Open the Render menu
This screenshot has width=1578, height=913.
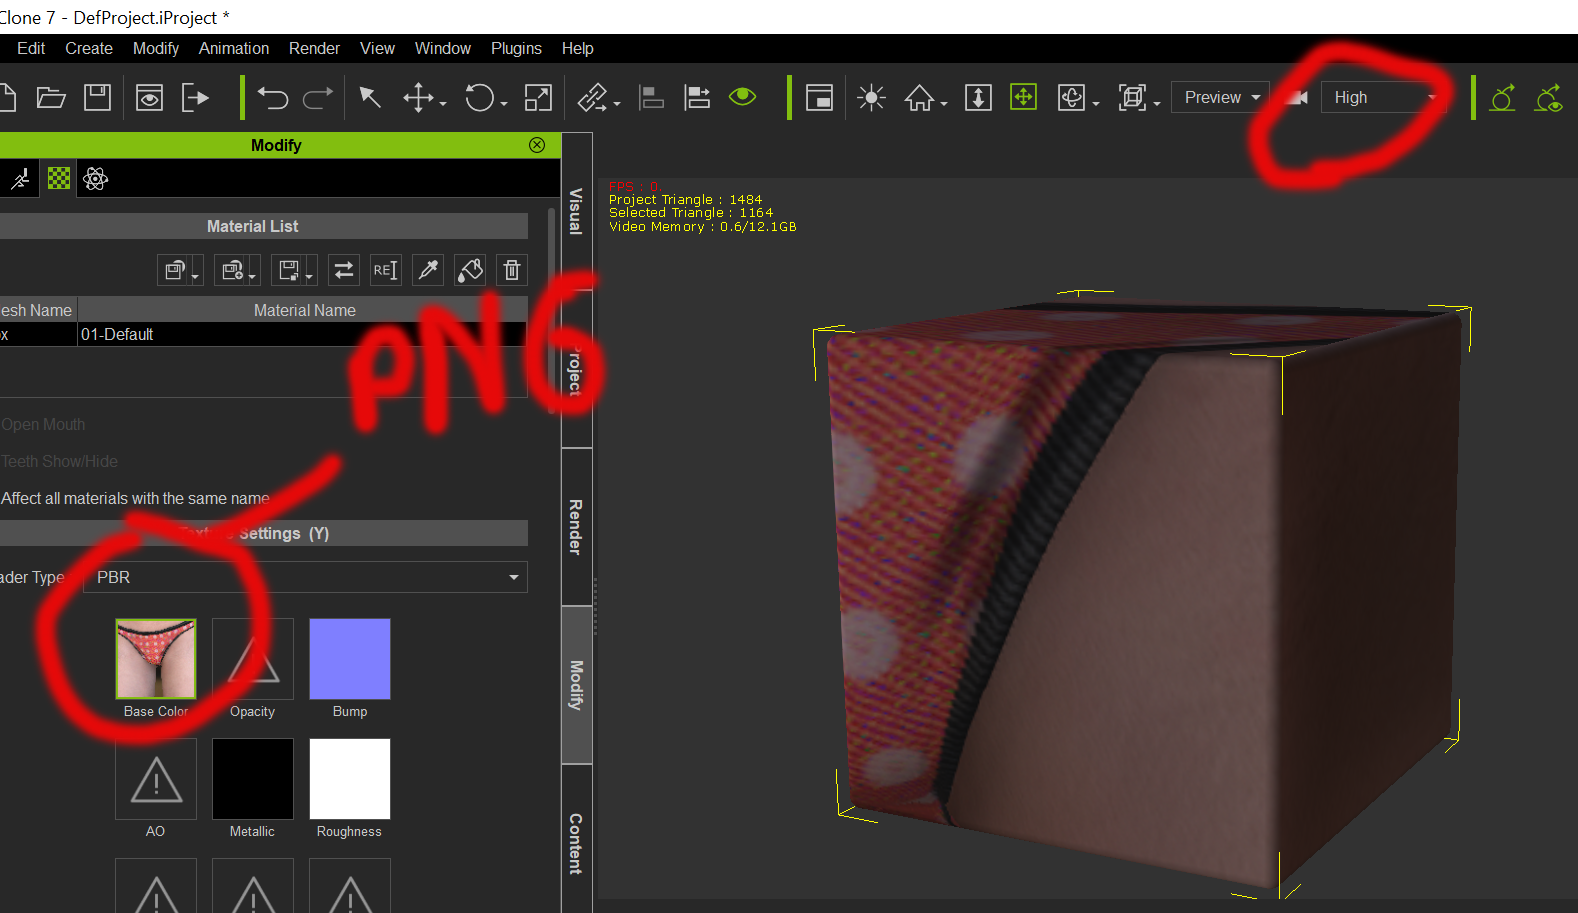(x=314, y=48)
